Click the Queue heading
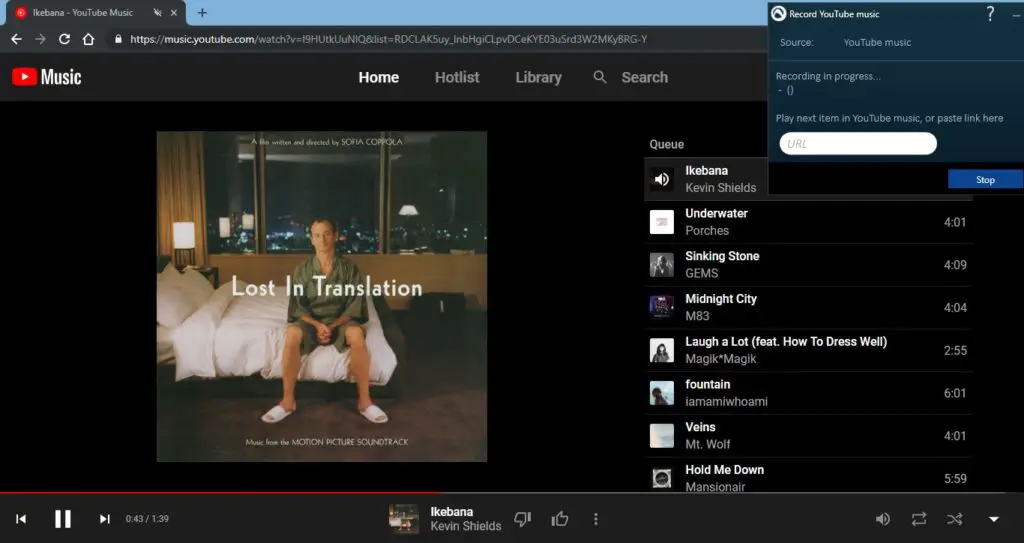This screenshot has height=543, width=1024. [x=666, y=144]
